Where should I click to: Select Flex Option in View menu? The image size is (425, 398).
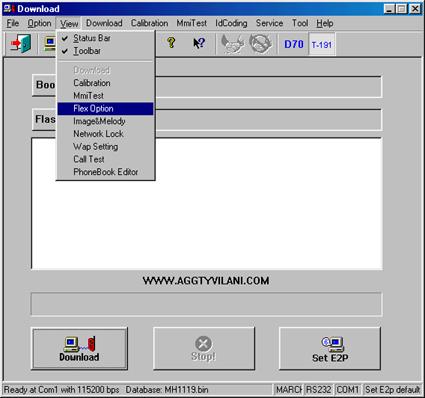[105, 109]
